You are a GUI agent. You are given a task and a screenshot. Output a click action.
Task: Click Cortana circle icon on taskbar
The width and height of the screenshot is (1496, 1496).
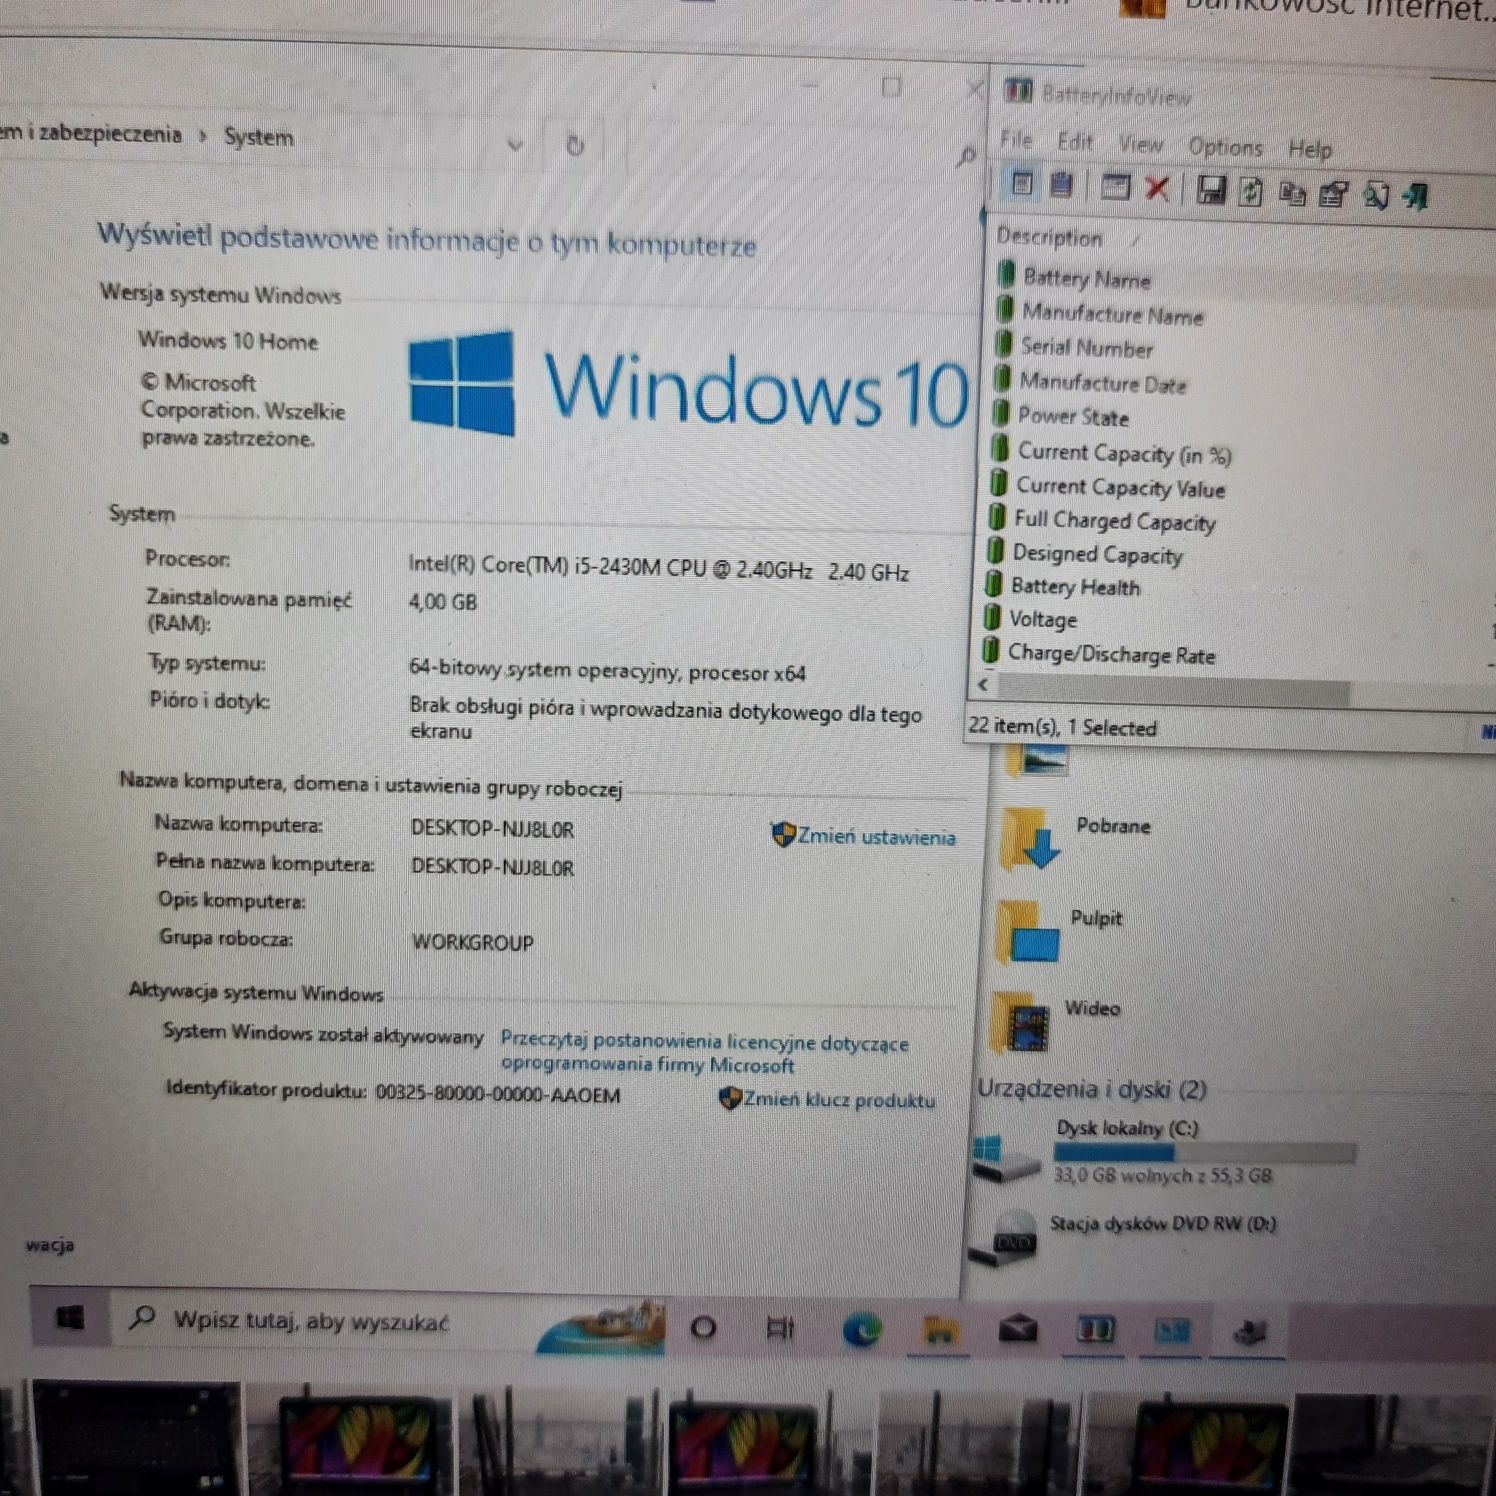(703, 1328)
